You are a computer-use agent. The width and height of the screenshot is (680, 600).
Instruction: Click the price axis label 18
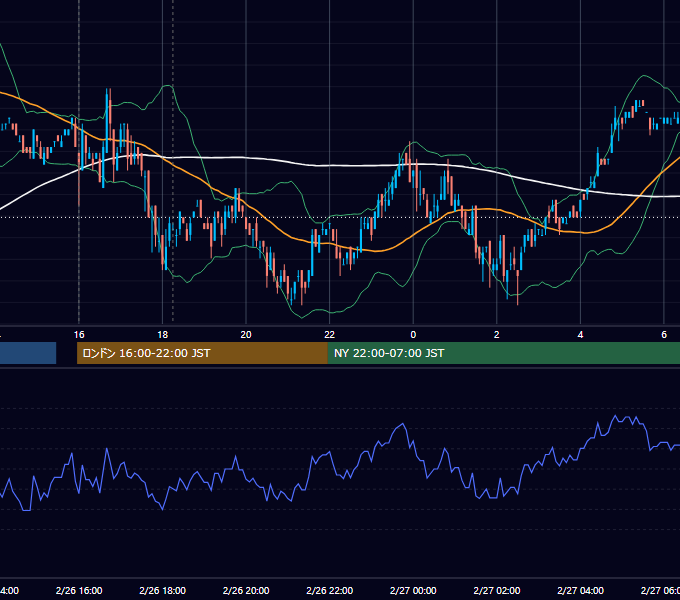[162, 335]
